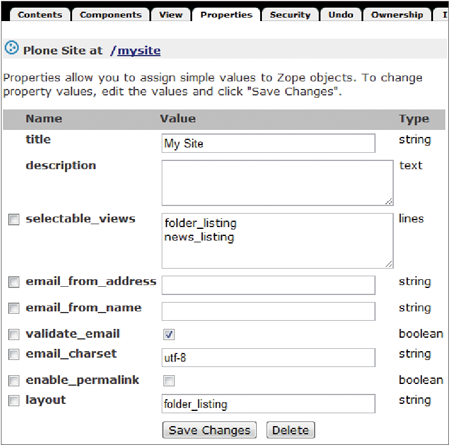Click the title value field

[x=268, y=143]
